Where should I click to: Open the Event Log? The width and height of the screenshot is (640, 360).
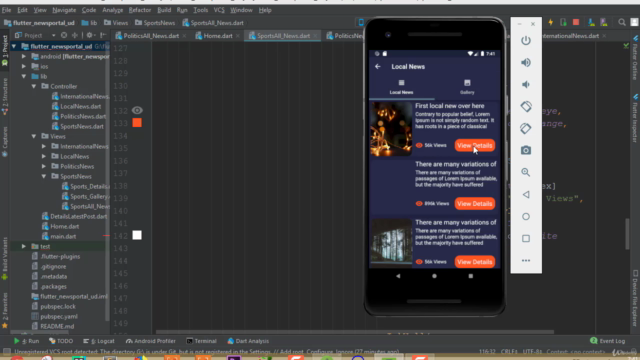pyautogui.click(x=607, y=341)
